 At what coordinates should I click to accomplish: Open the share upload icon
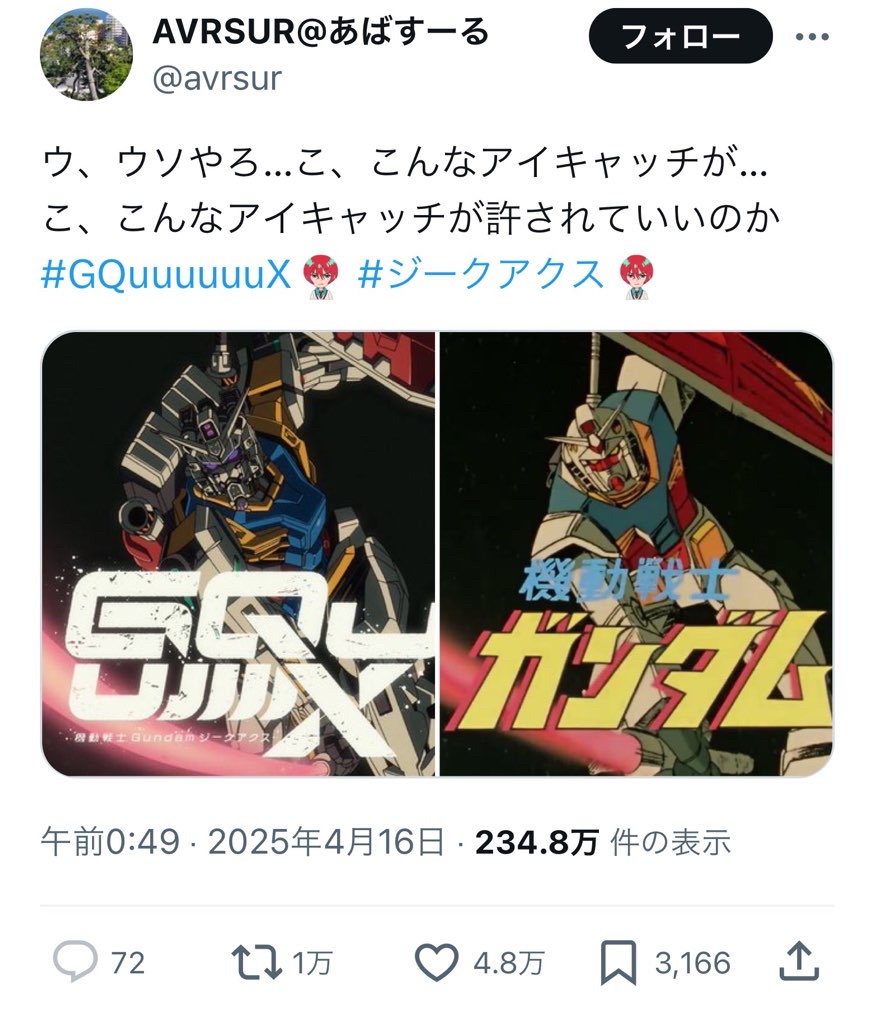(799, 962)
